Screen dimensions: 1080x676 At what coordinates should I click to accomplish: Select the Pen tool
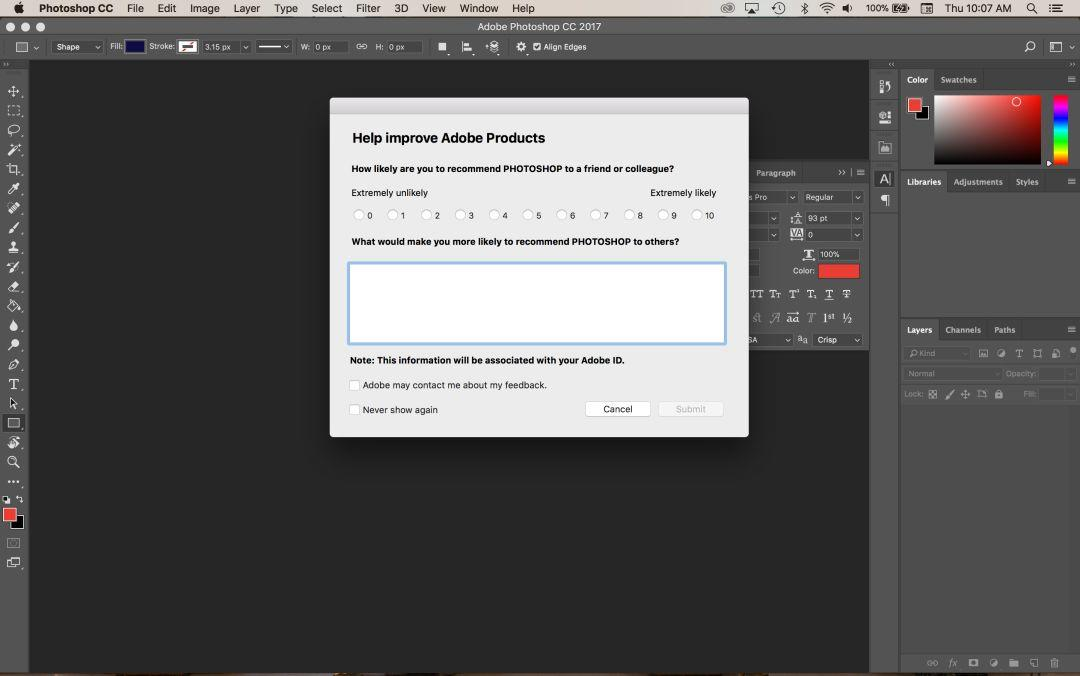[13, 365]
